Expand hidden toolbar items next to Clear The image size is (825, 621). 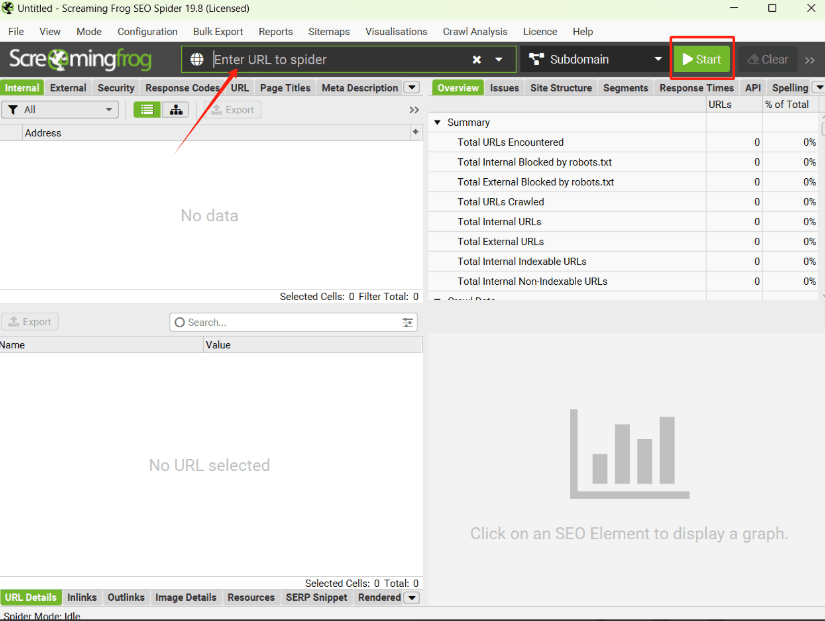pyautogui.click(x=810, y=60)
